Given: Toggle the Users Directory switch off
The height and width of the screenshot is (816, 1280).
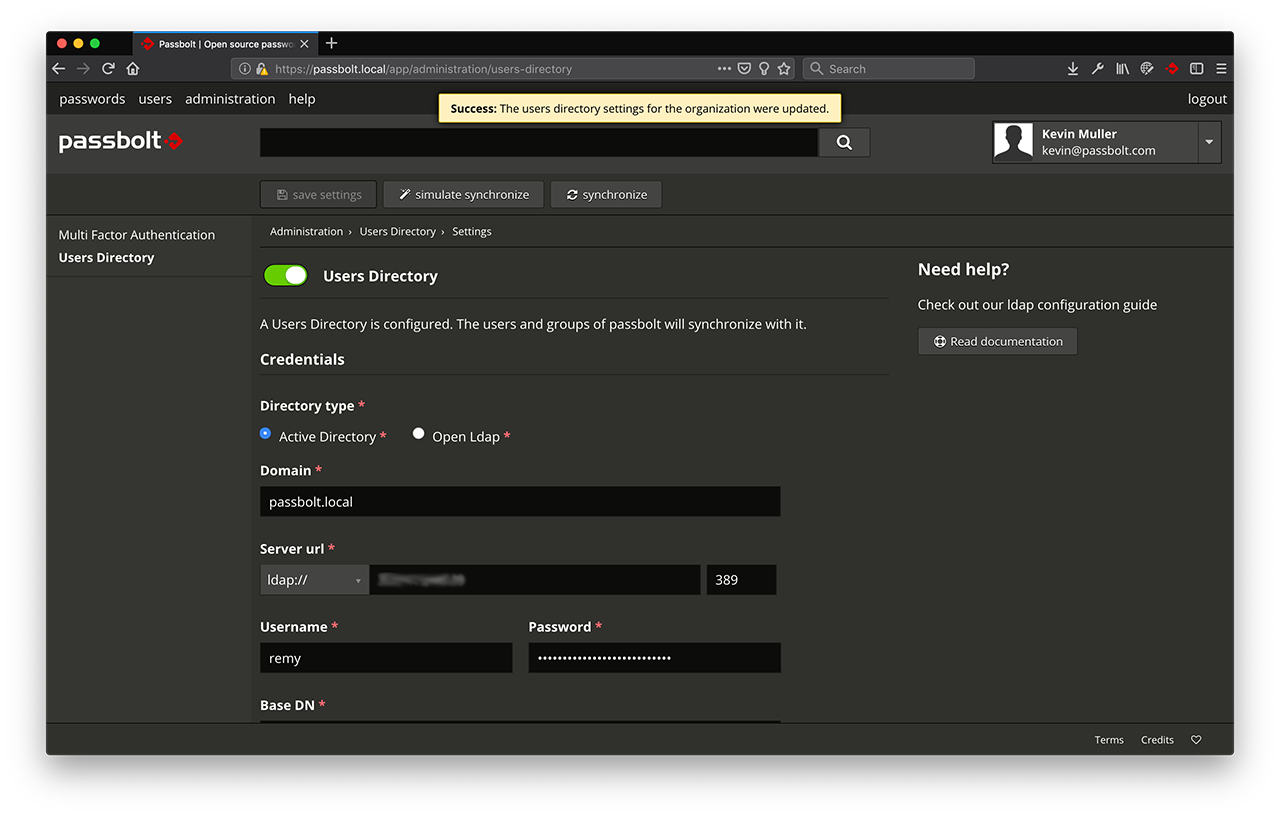Looking at the screenshot, I should (x=285, y=275).
